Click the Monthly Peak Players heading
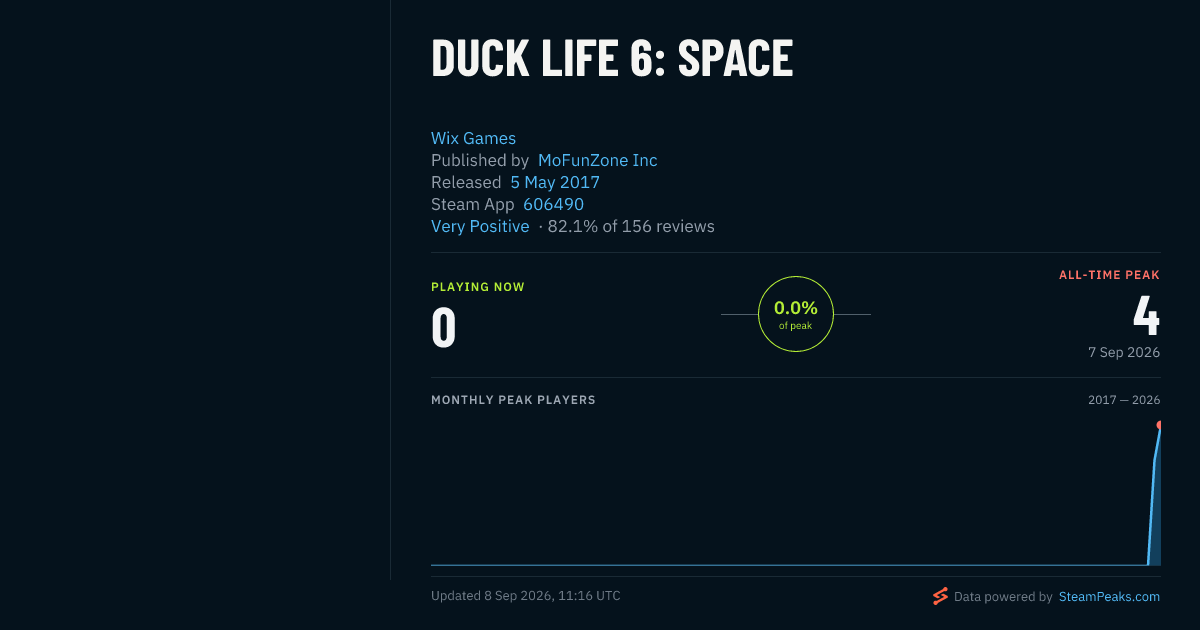This screenshot has width=1200, height=630. tap(513, 400)
